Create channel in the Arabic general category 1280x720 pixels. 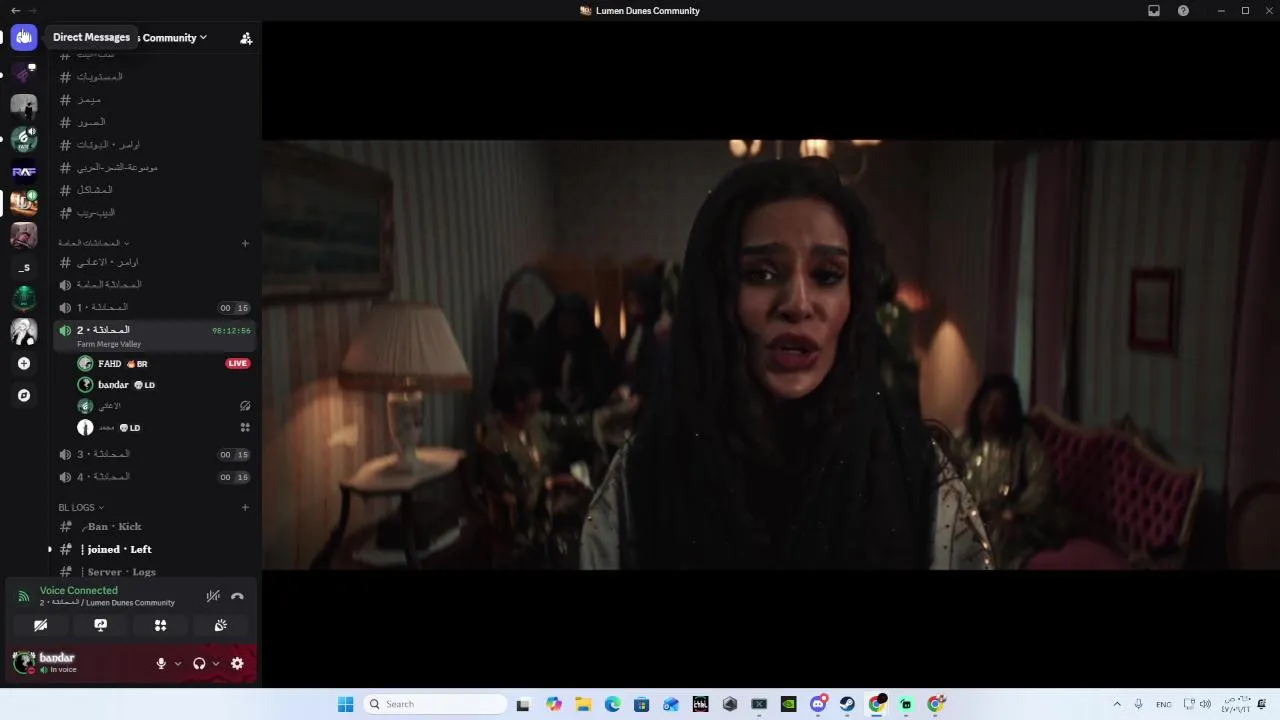(x=245, y=243)
